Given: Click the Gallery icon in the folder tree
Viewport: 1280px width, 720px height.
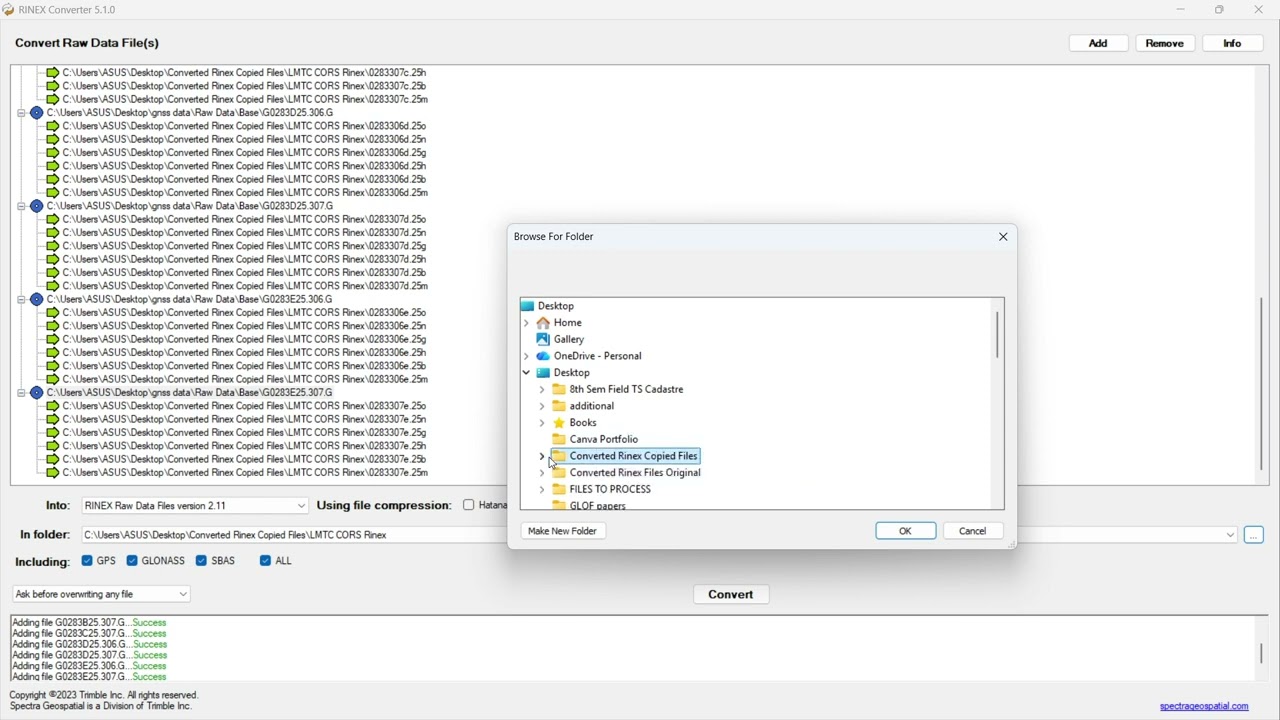Looking at the screenshot, I should (x=543, y=339).
